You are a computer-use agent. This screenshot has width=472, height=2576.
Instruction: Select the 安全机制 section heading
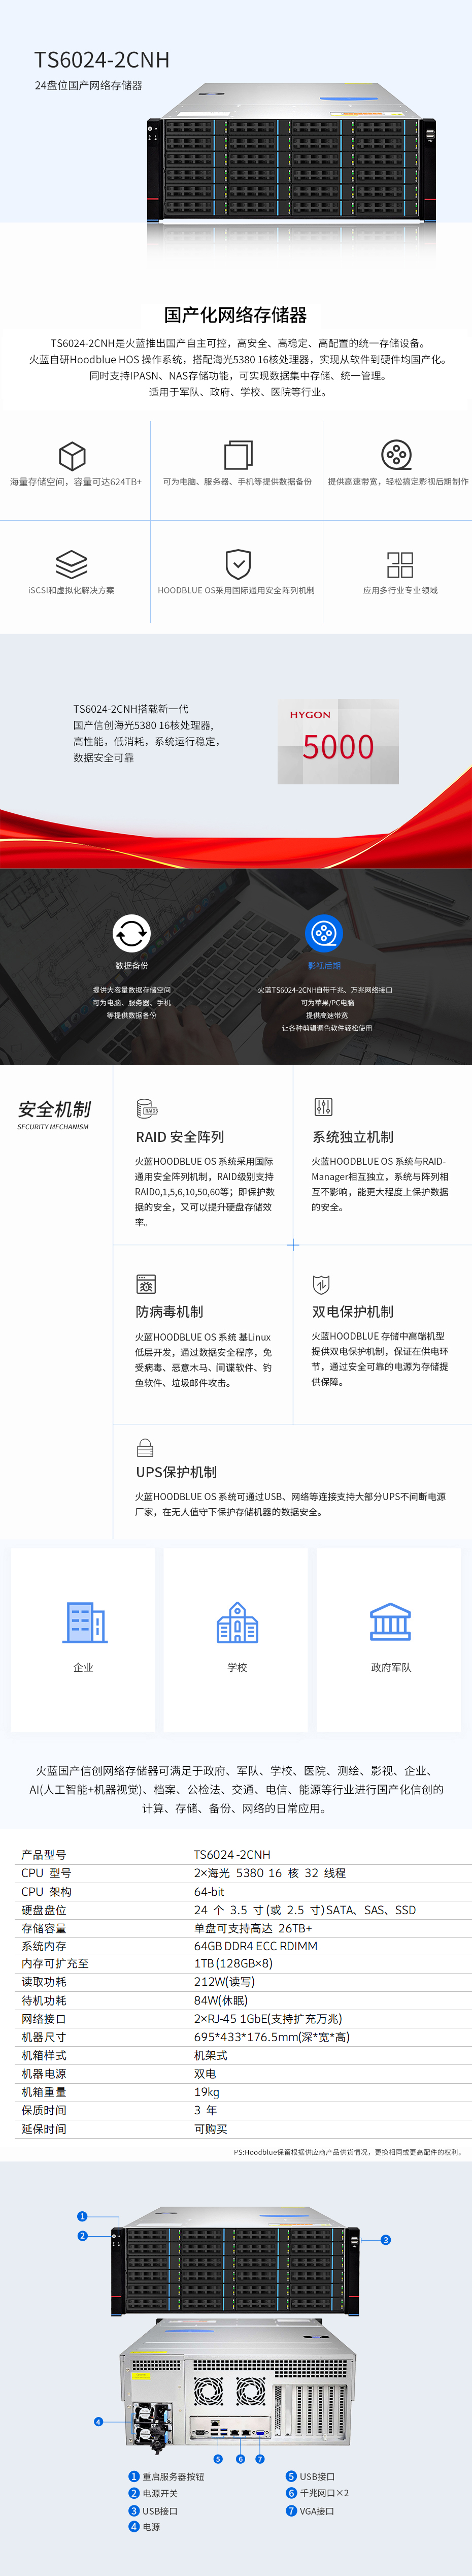(54, 1109)
